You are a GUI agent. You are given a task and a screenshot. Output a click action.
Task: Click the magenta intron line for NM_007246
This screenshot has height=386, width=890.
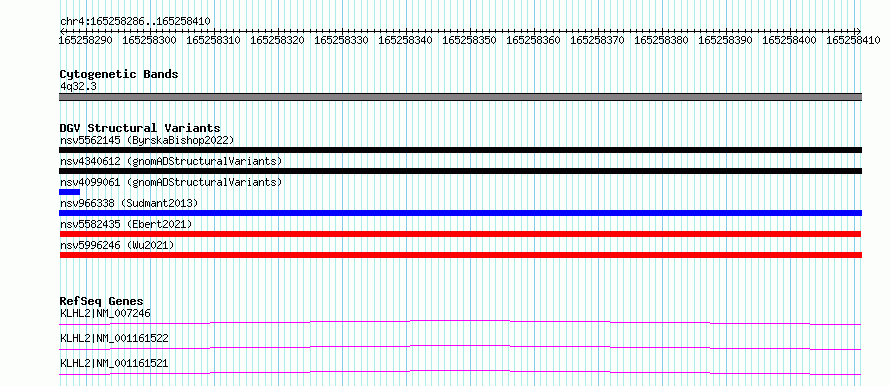pos(460,322)
